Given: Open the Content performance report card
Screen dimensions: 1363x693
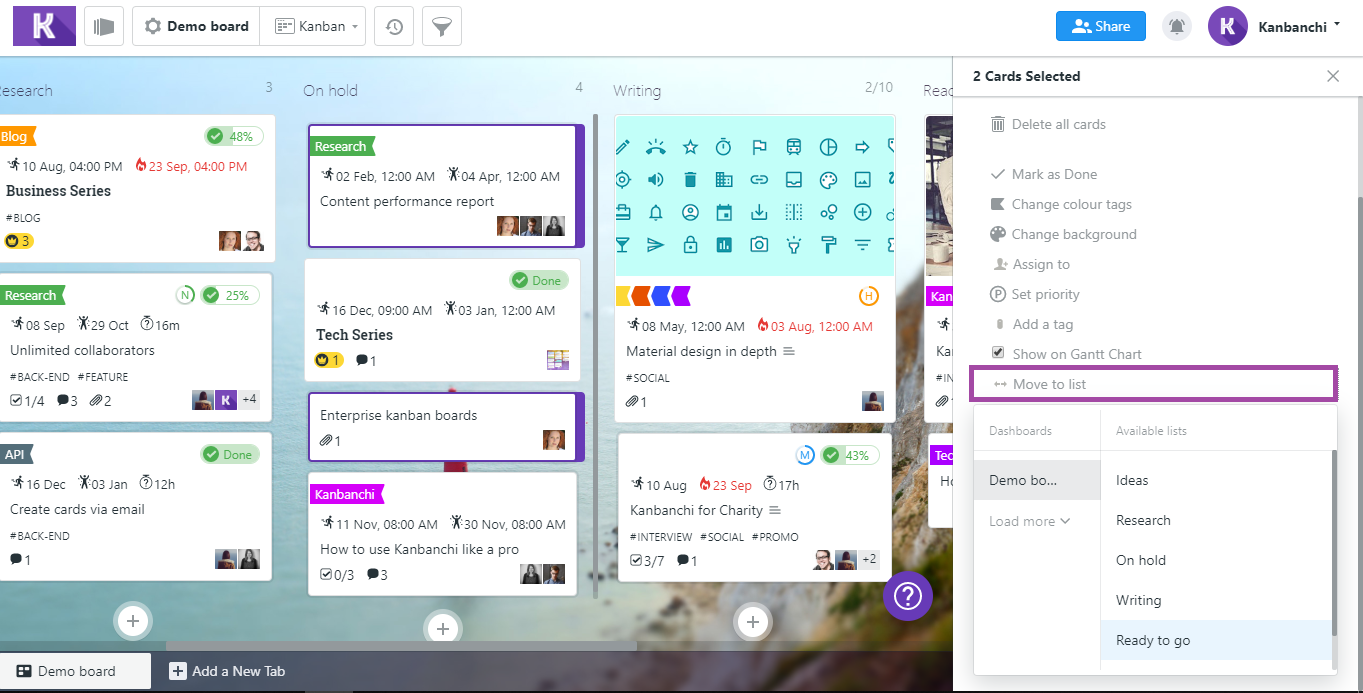Looking at the screenshot, I should coord(444,186).
